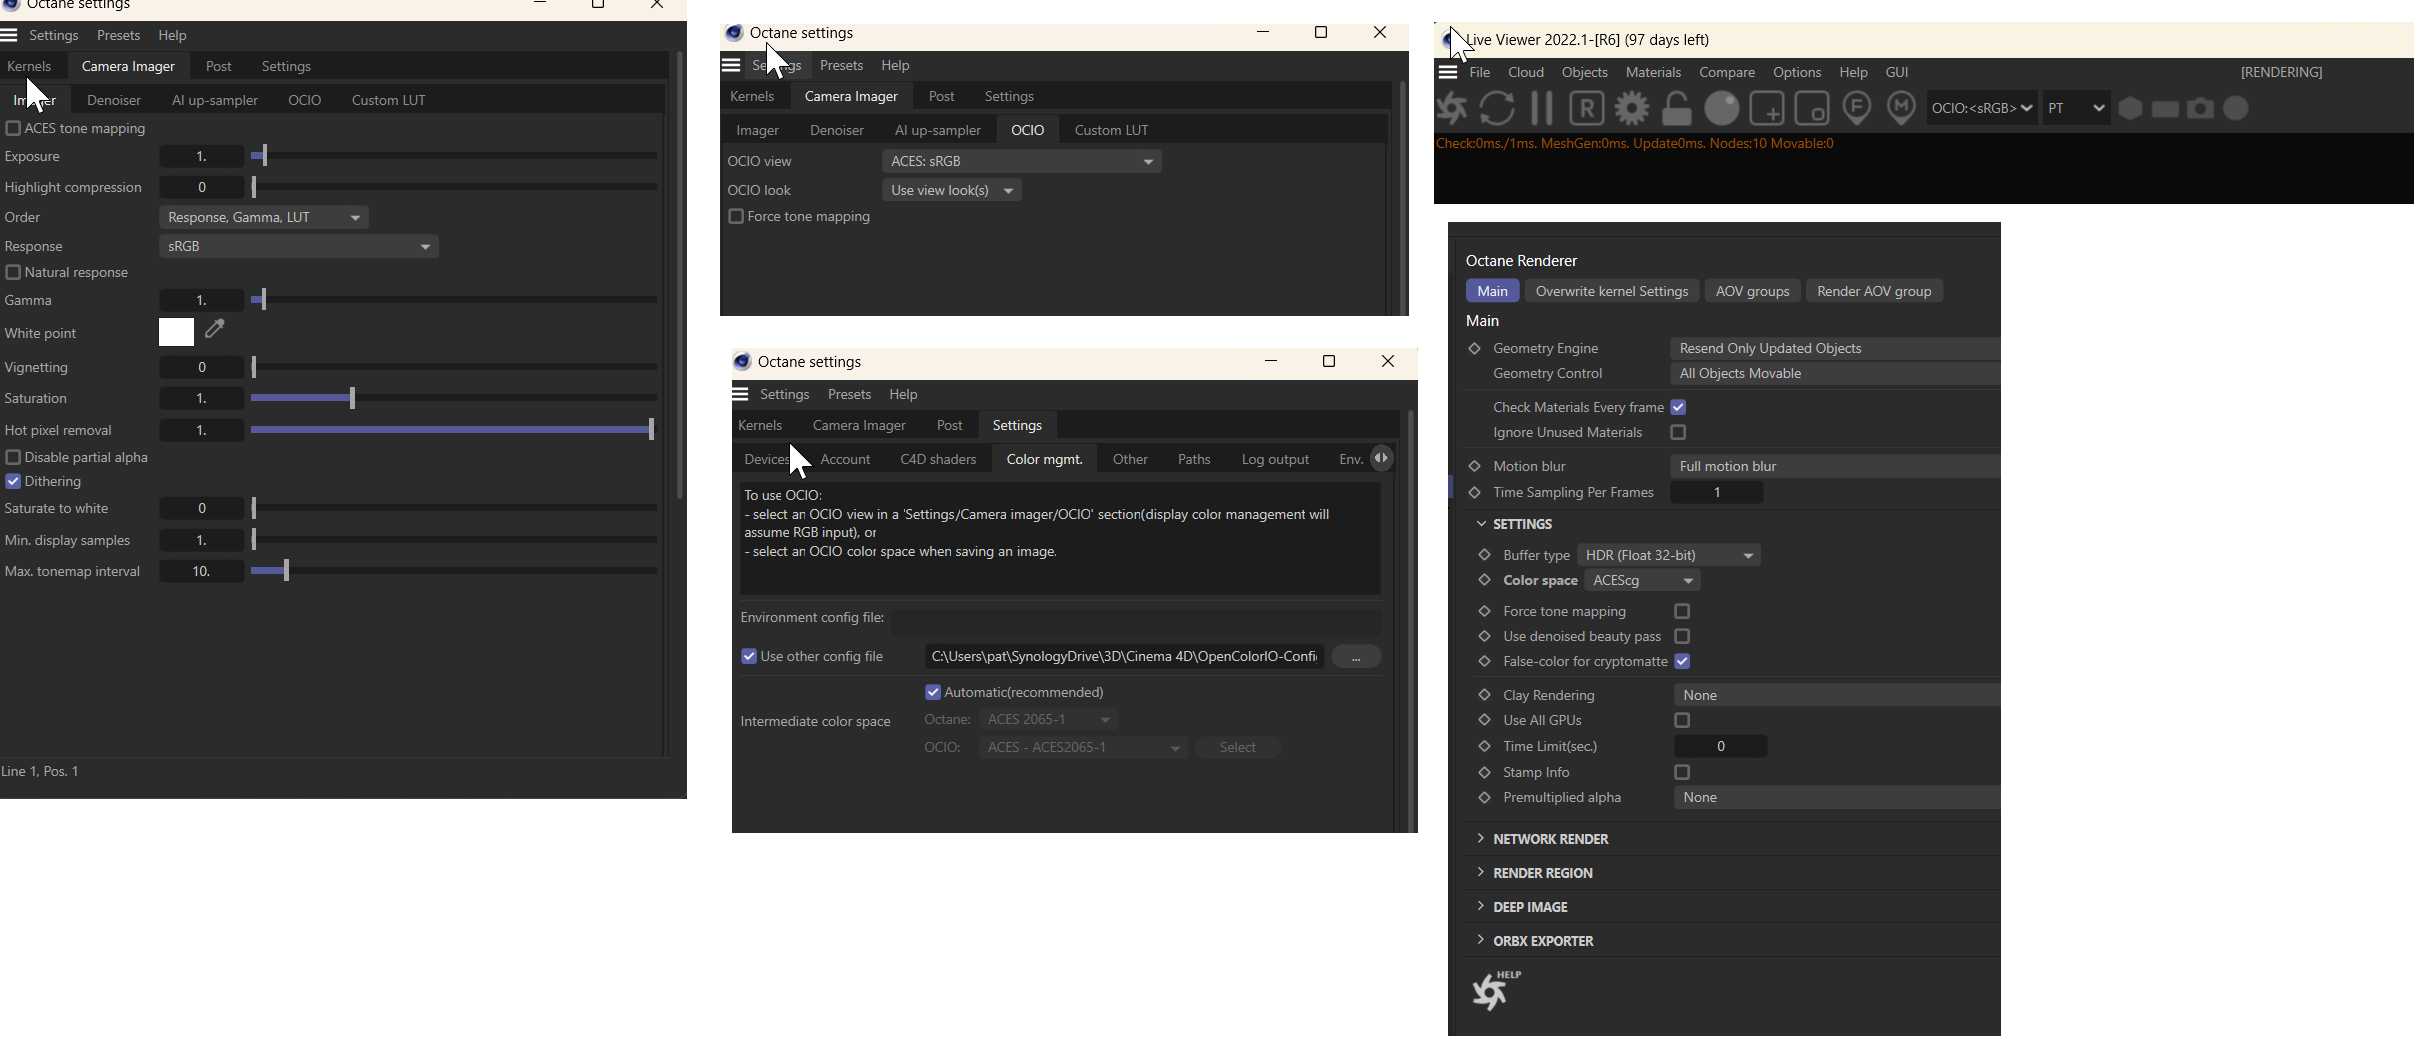Click the keyframe diamond beside Geometry Engine

[1474, 348]
